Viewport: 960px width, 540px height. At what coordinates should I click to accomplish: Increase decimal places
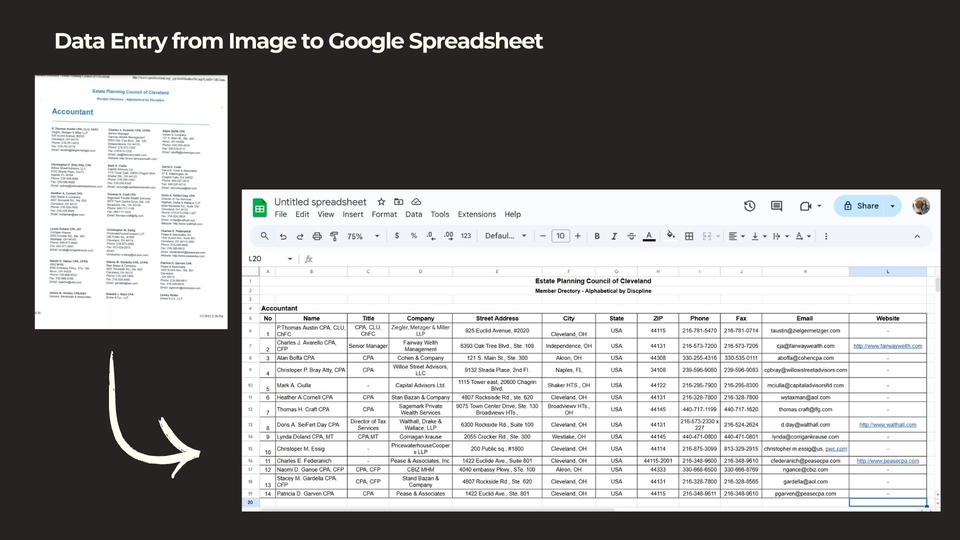coord(449,236)
